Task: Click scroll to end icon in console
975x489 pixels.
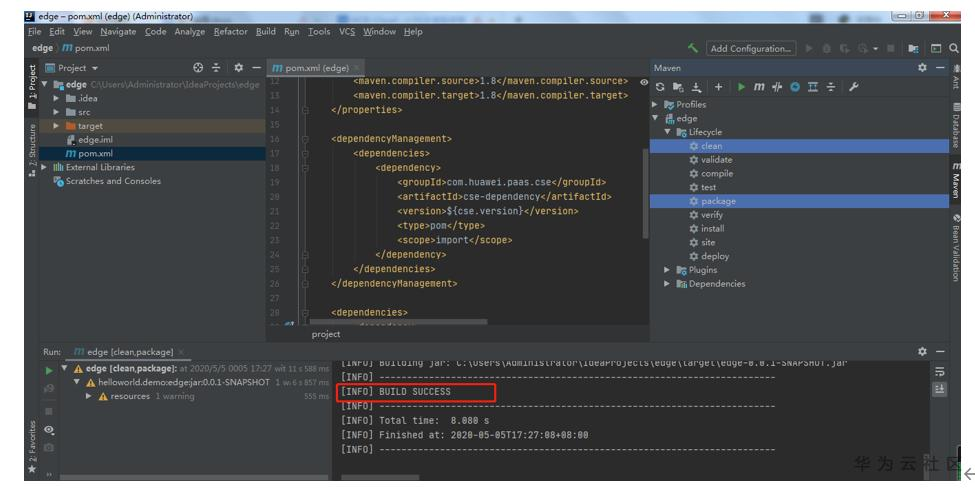Action: [940, 389]
